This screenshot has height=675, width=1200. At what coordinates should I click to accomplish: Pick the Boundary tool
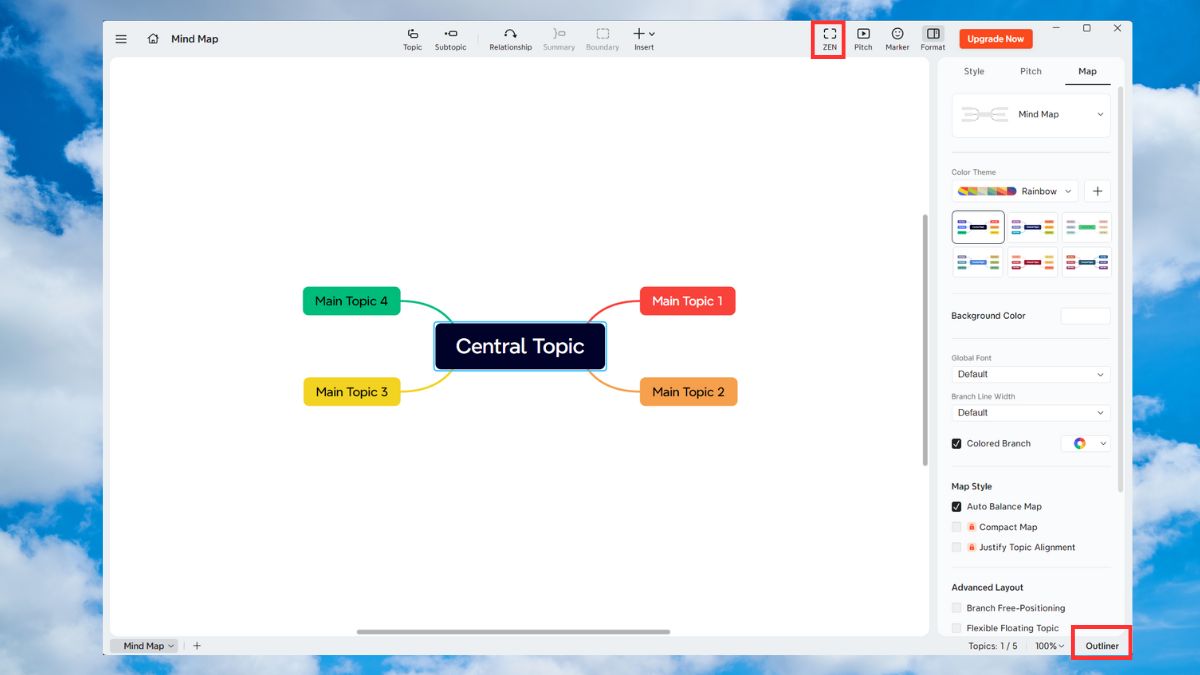(x=603, y=39)
